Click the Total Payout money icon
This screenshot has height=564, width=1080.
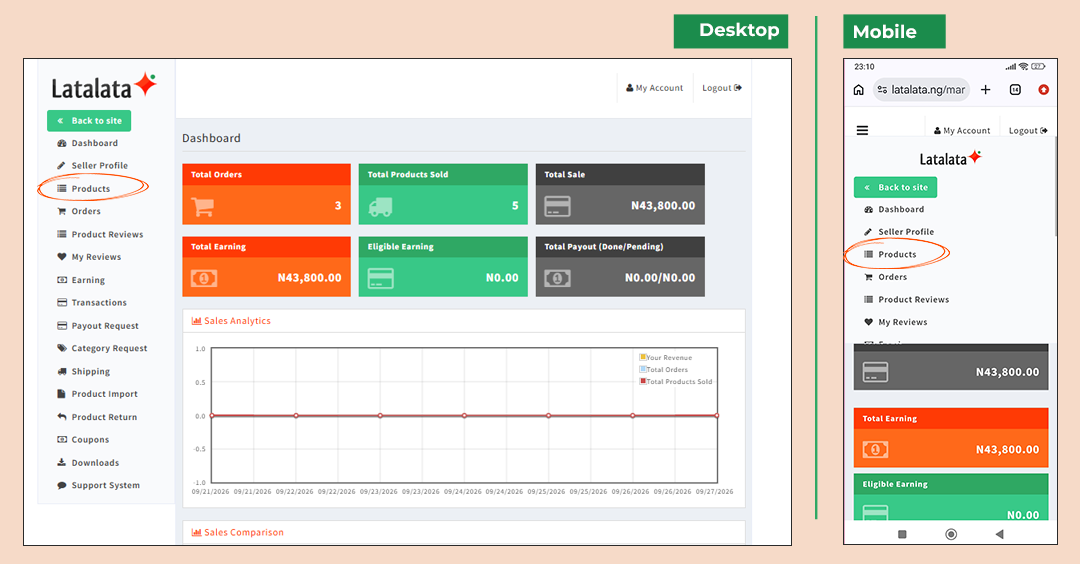pyautogui.click(x=557, y=278)
